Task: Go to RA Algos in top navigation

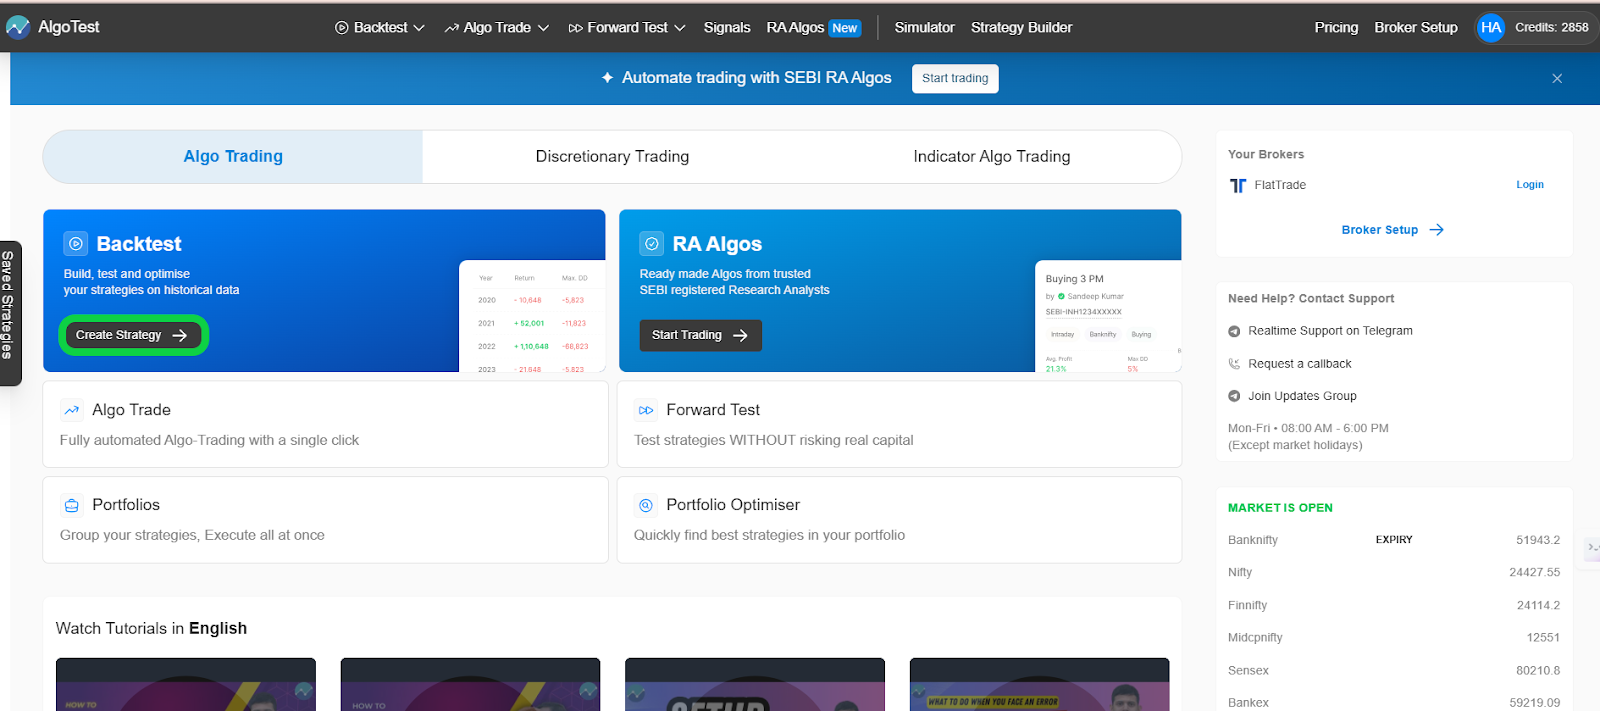Action: [795, 28]
